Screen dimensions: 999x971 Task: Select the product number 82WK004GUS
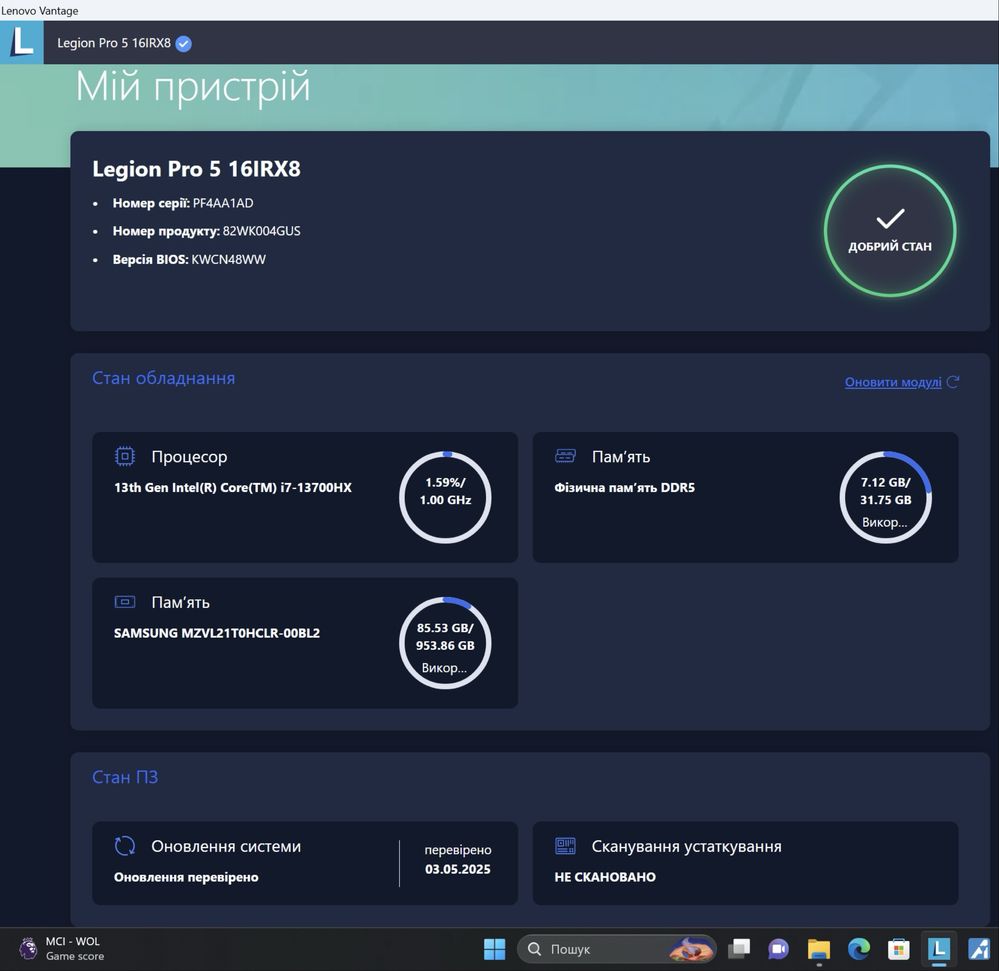click(261, 231)
